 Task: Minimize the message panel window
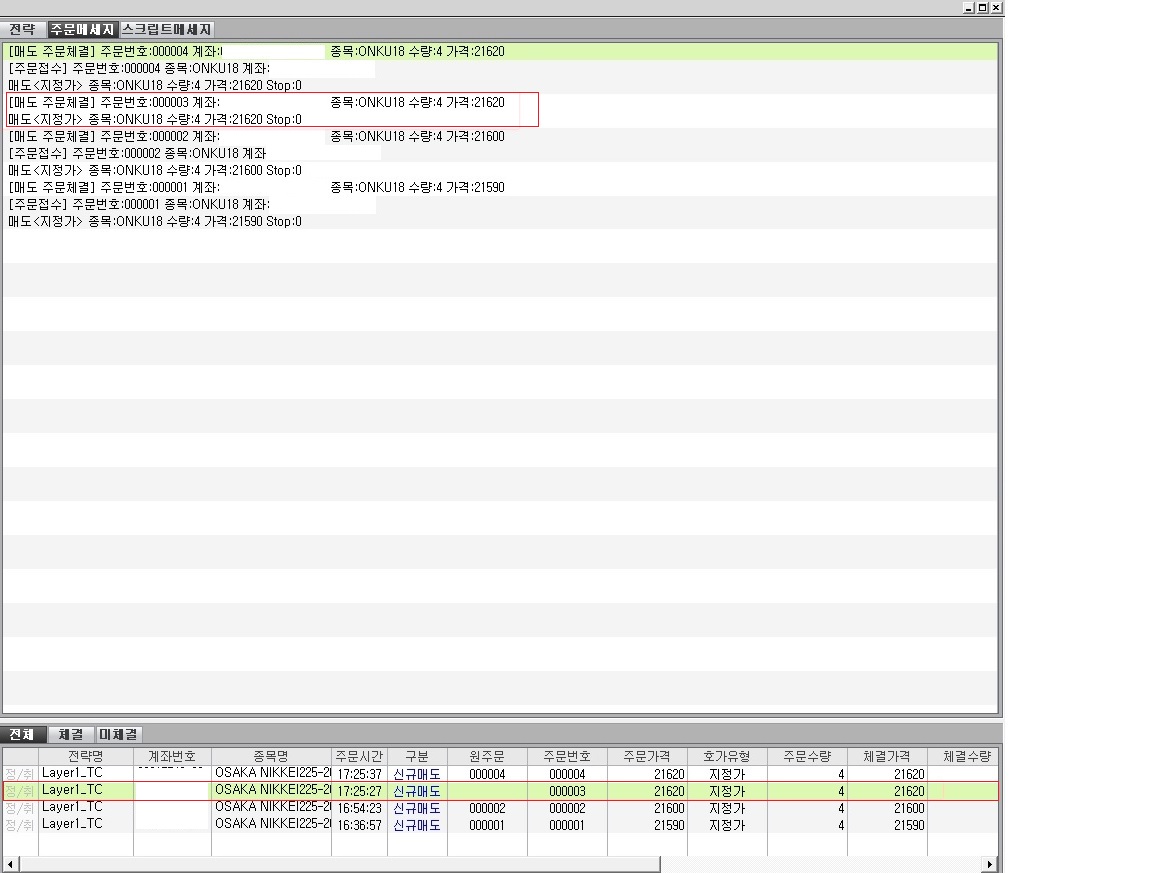pyautogui.click(x=969, y=7)
